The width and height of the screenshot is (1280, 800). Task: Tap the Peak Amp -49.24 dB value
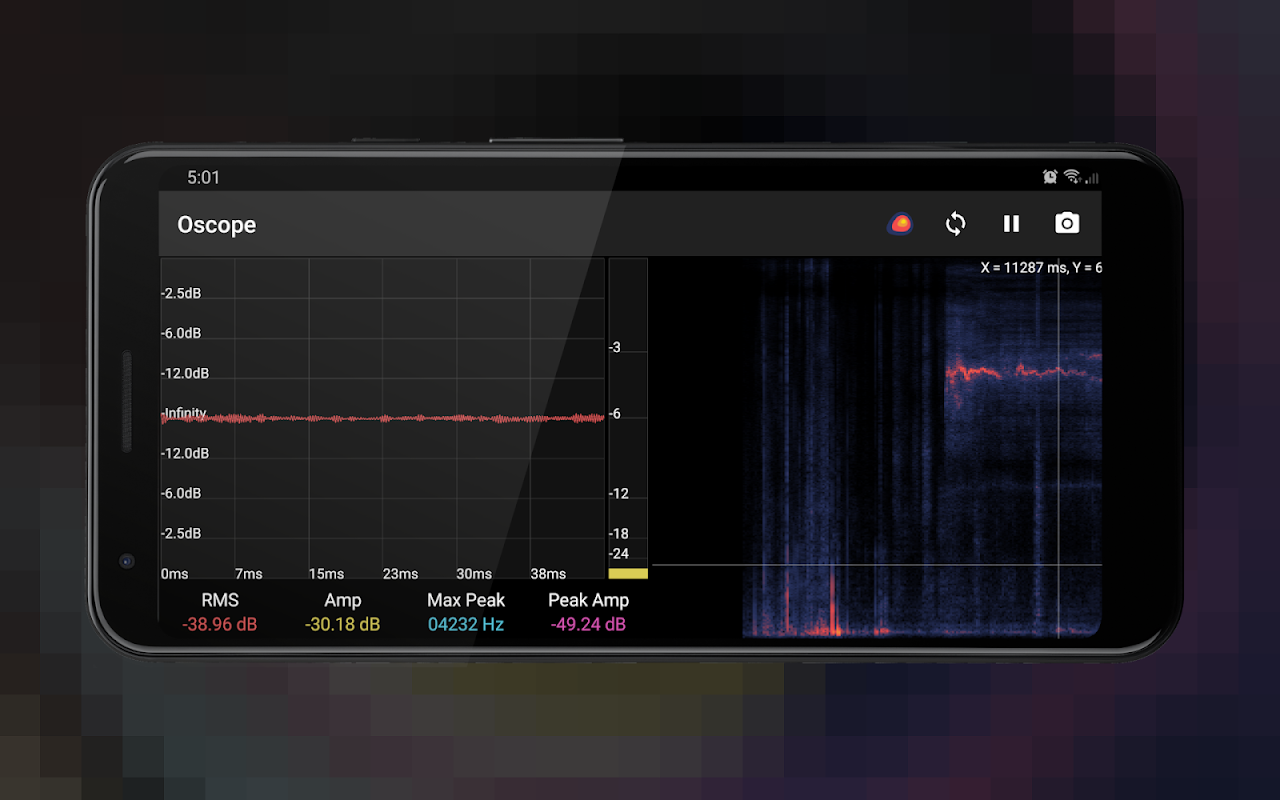pyautogui.click(x=588, y=625)
